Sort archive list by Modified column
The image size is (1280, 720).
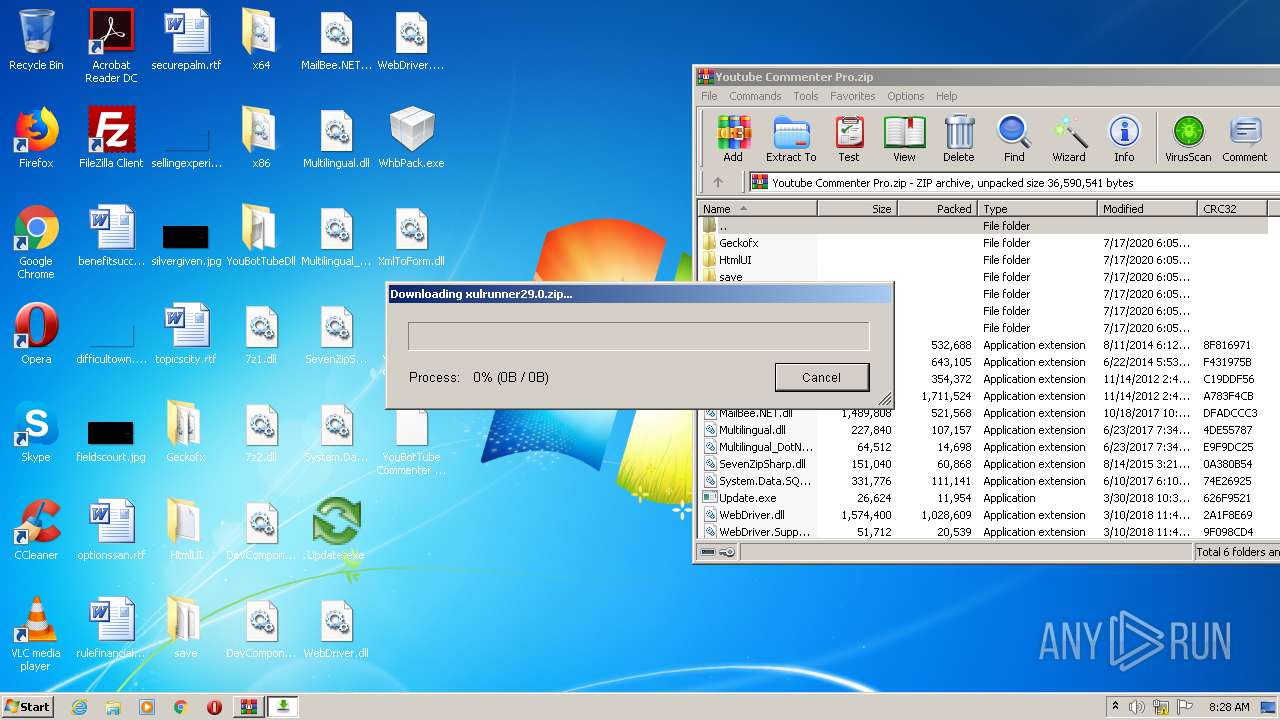pos(1148,208)
